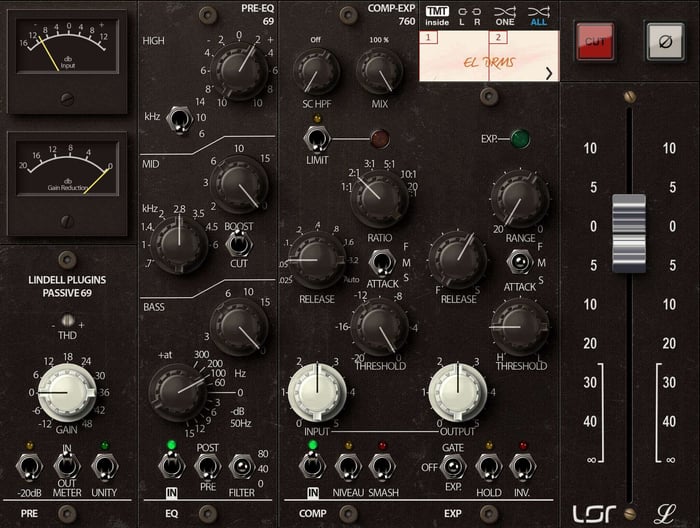Toggle the COMP IN switch
Screen dimensions: 700x528
click(x=312, y=466)
